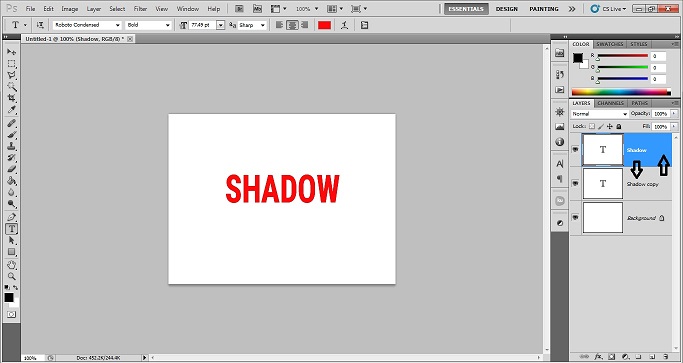Select the Dodge tool
Image resolution: width=683 pixels, height=363 pixels.
11,204
